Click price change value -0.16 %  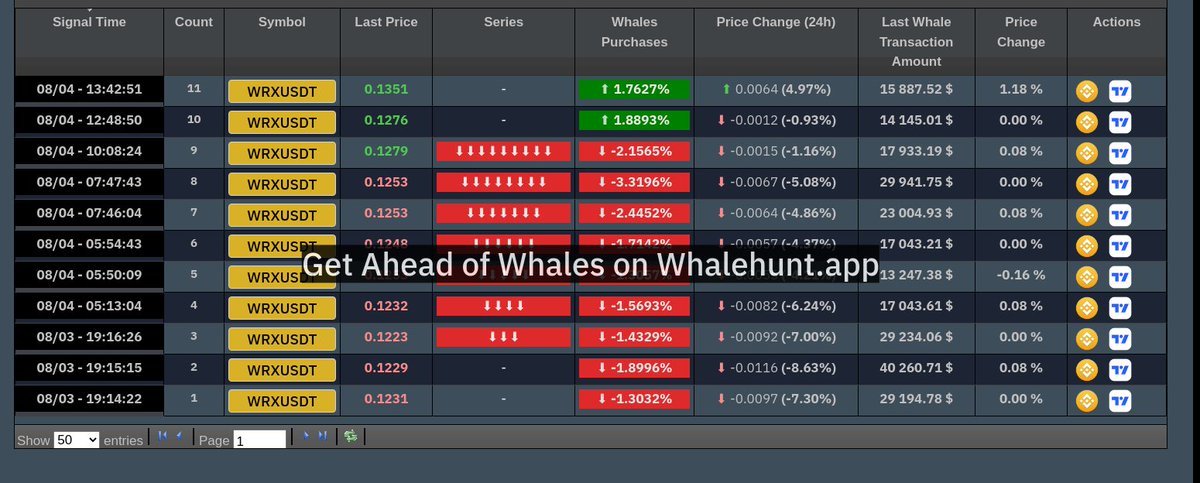pos(1021,275)
